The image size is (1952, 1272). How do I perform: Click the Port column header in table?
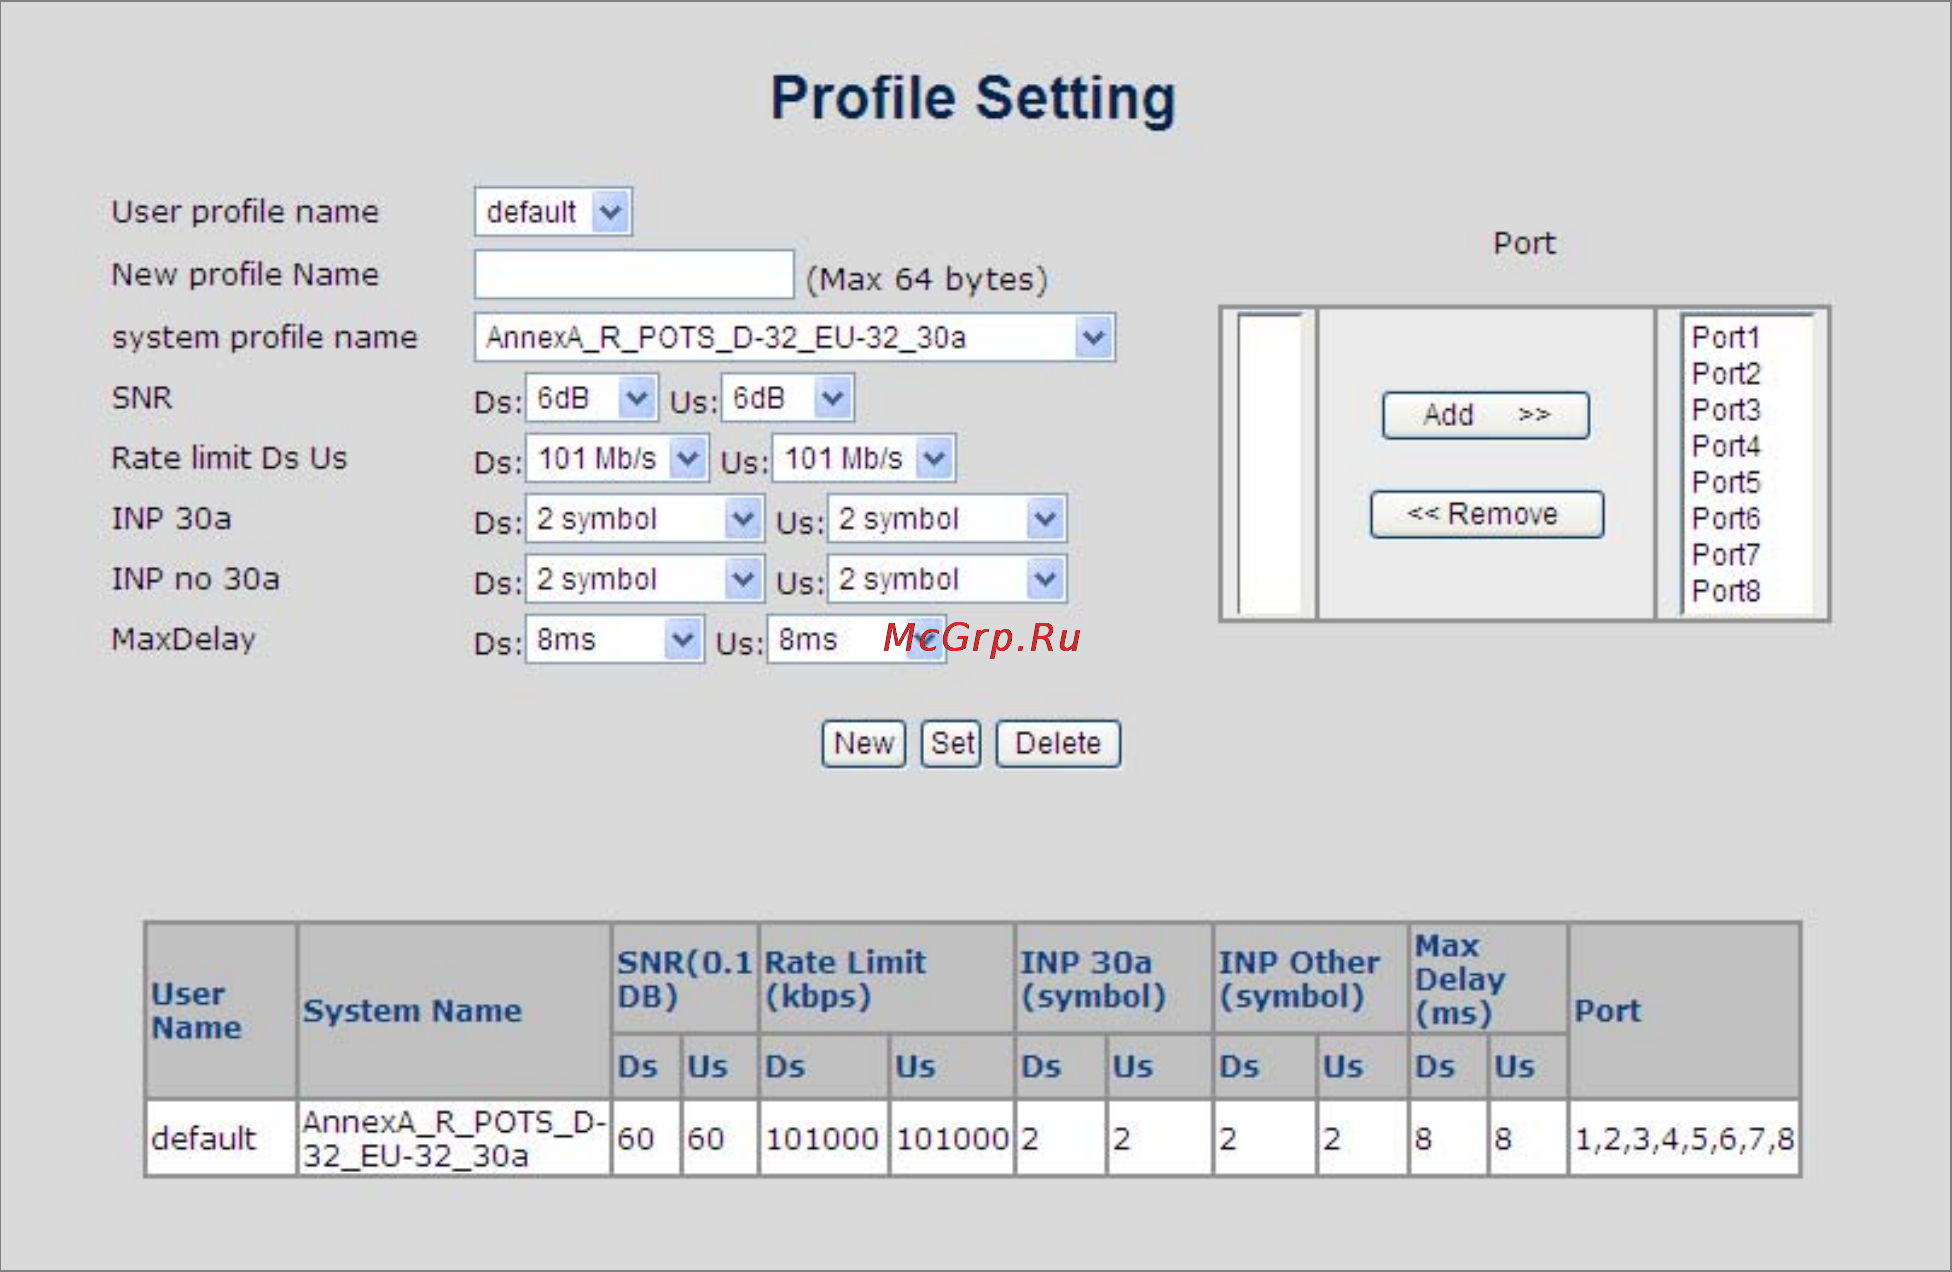[1684, 1011]
